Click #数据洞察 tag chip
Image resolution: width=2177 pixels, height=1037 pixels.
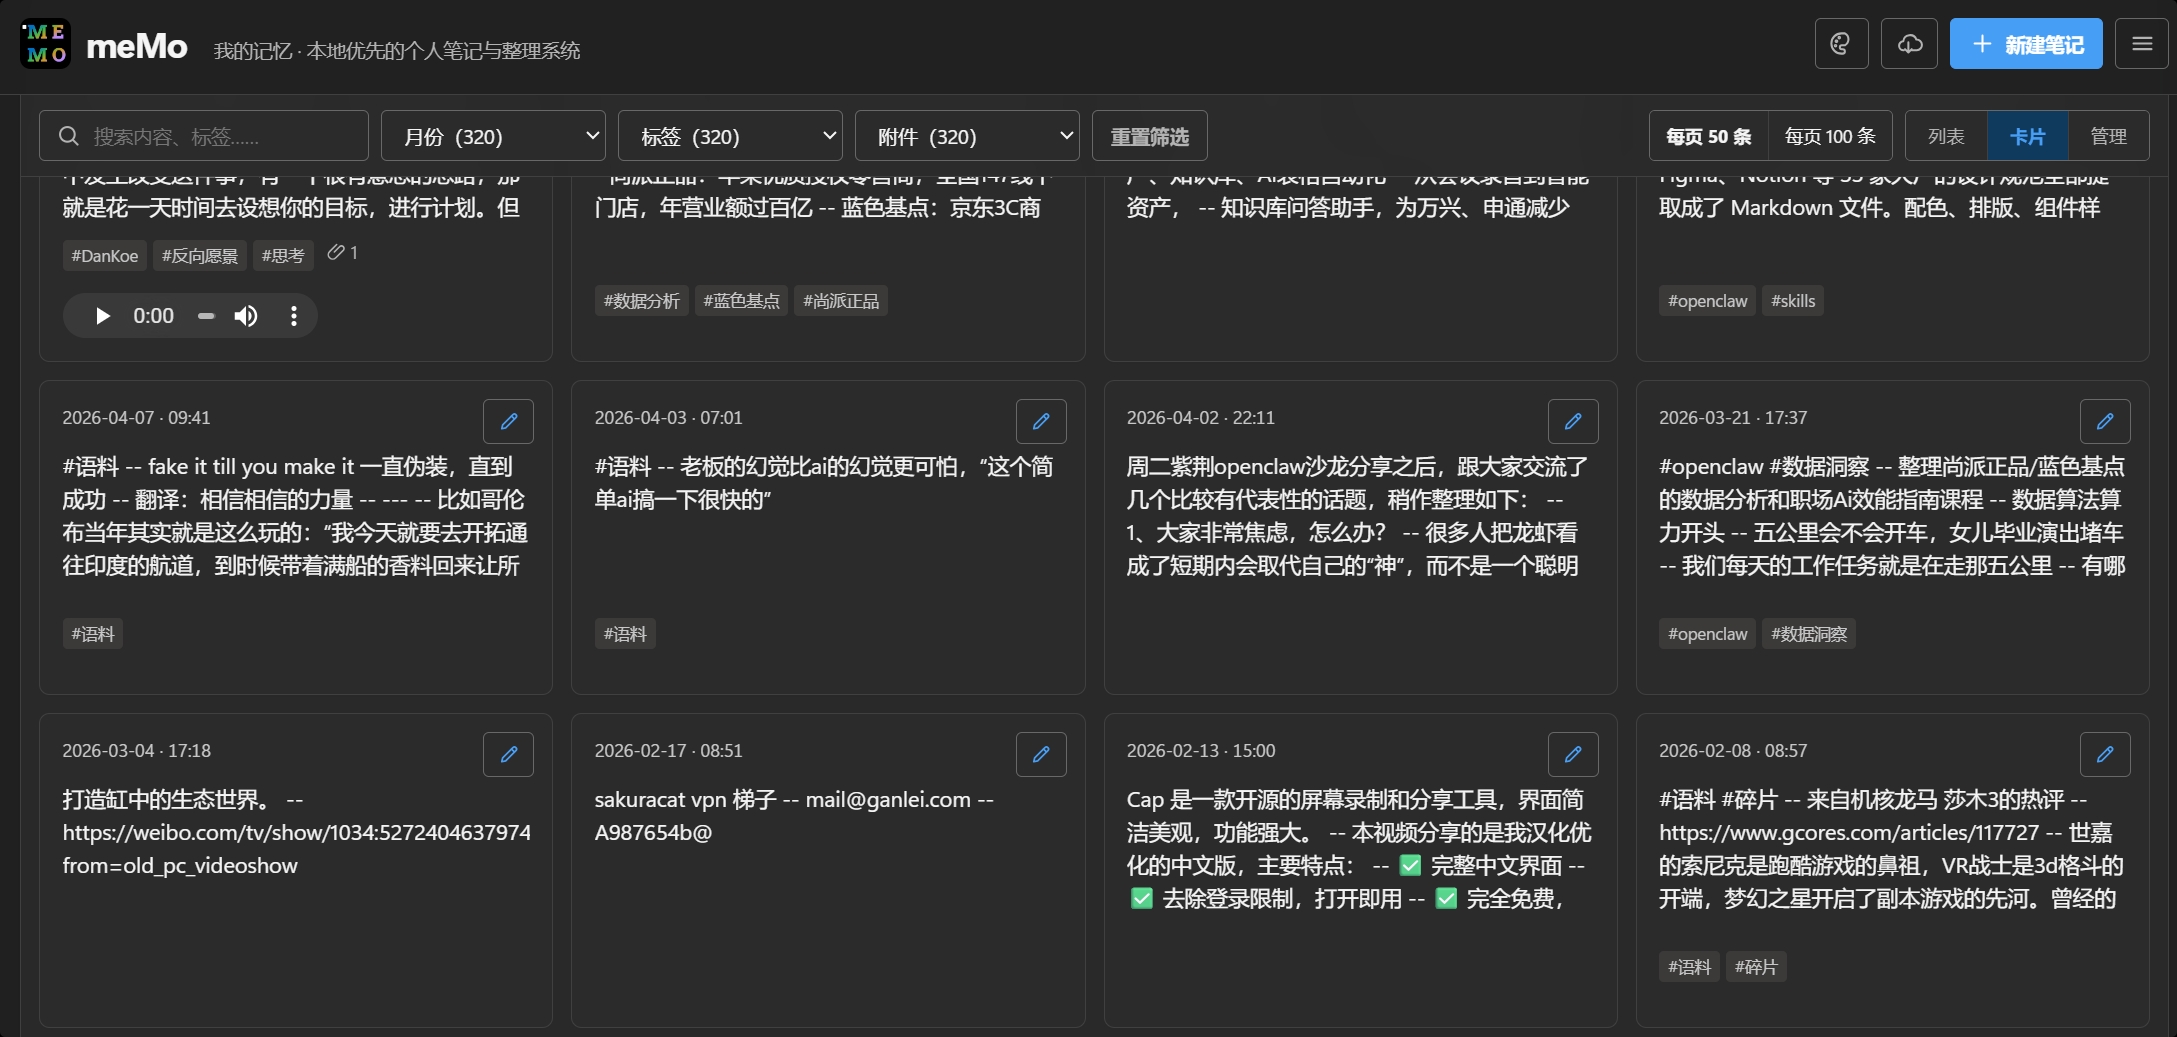(x=1809, y=634)
